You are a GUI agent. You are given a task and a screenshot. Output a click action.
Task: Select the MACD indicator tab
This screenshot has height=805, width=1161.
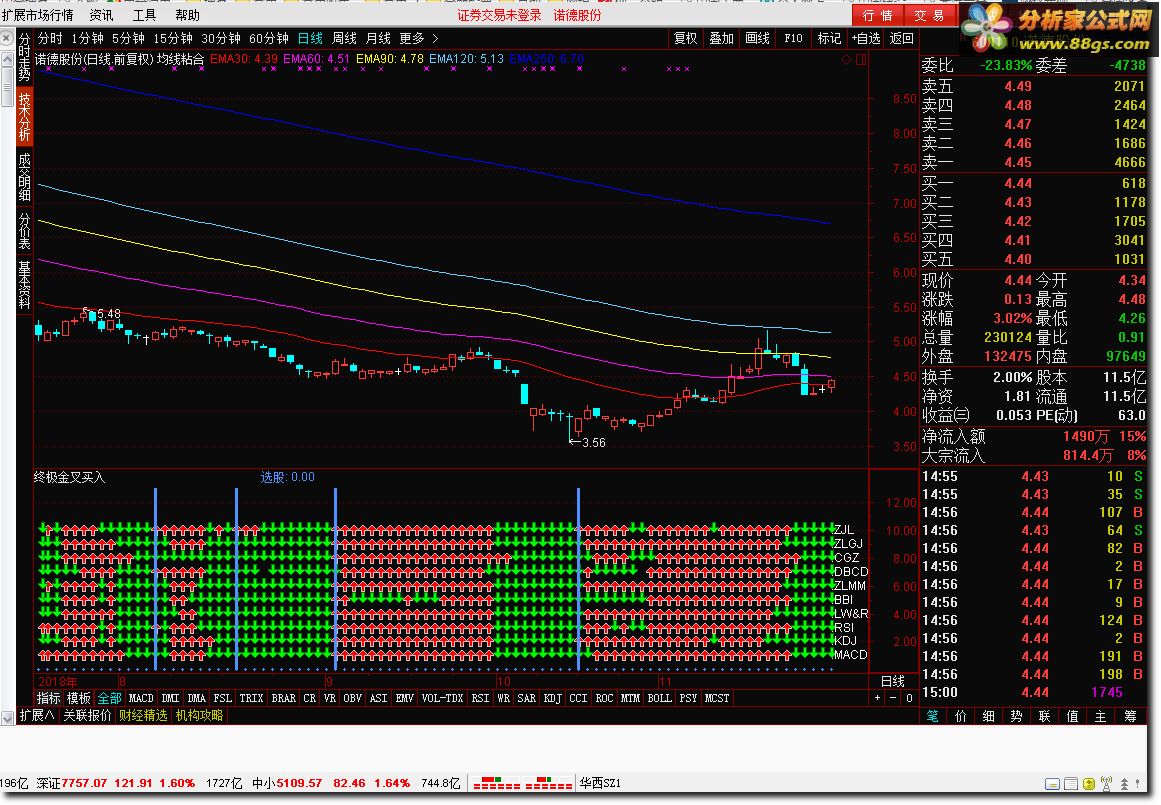[x=141, y=698]
